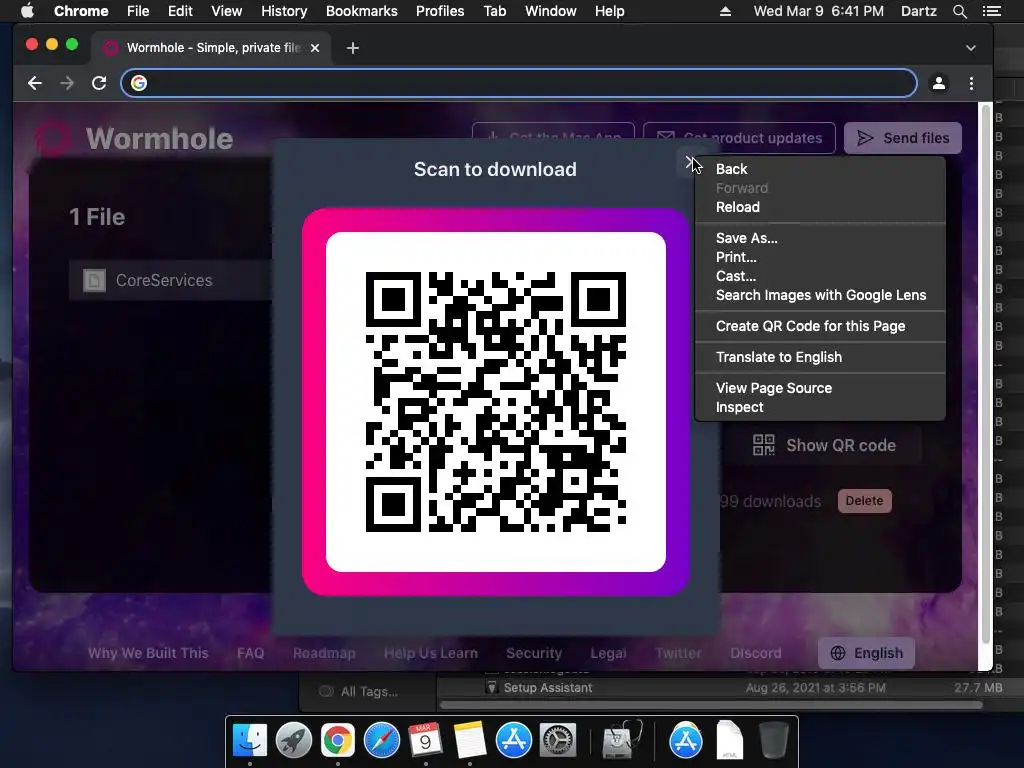Open Calendar from the Dock
The image size is (1024, 768).
click(425, 741)
